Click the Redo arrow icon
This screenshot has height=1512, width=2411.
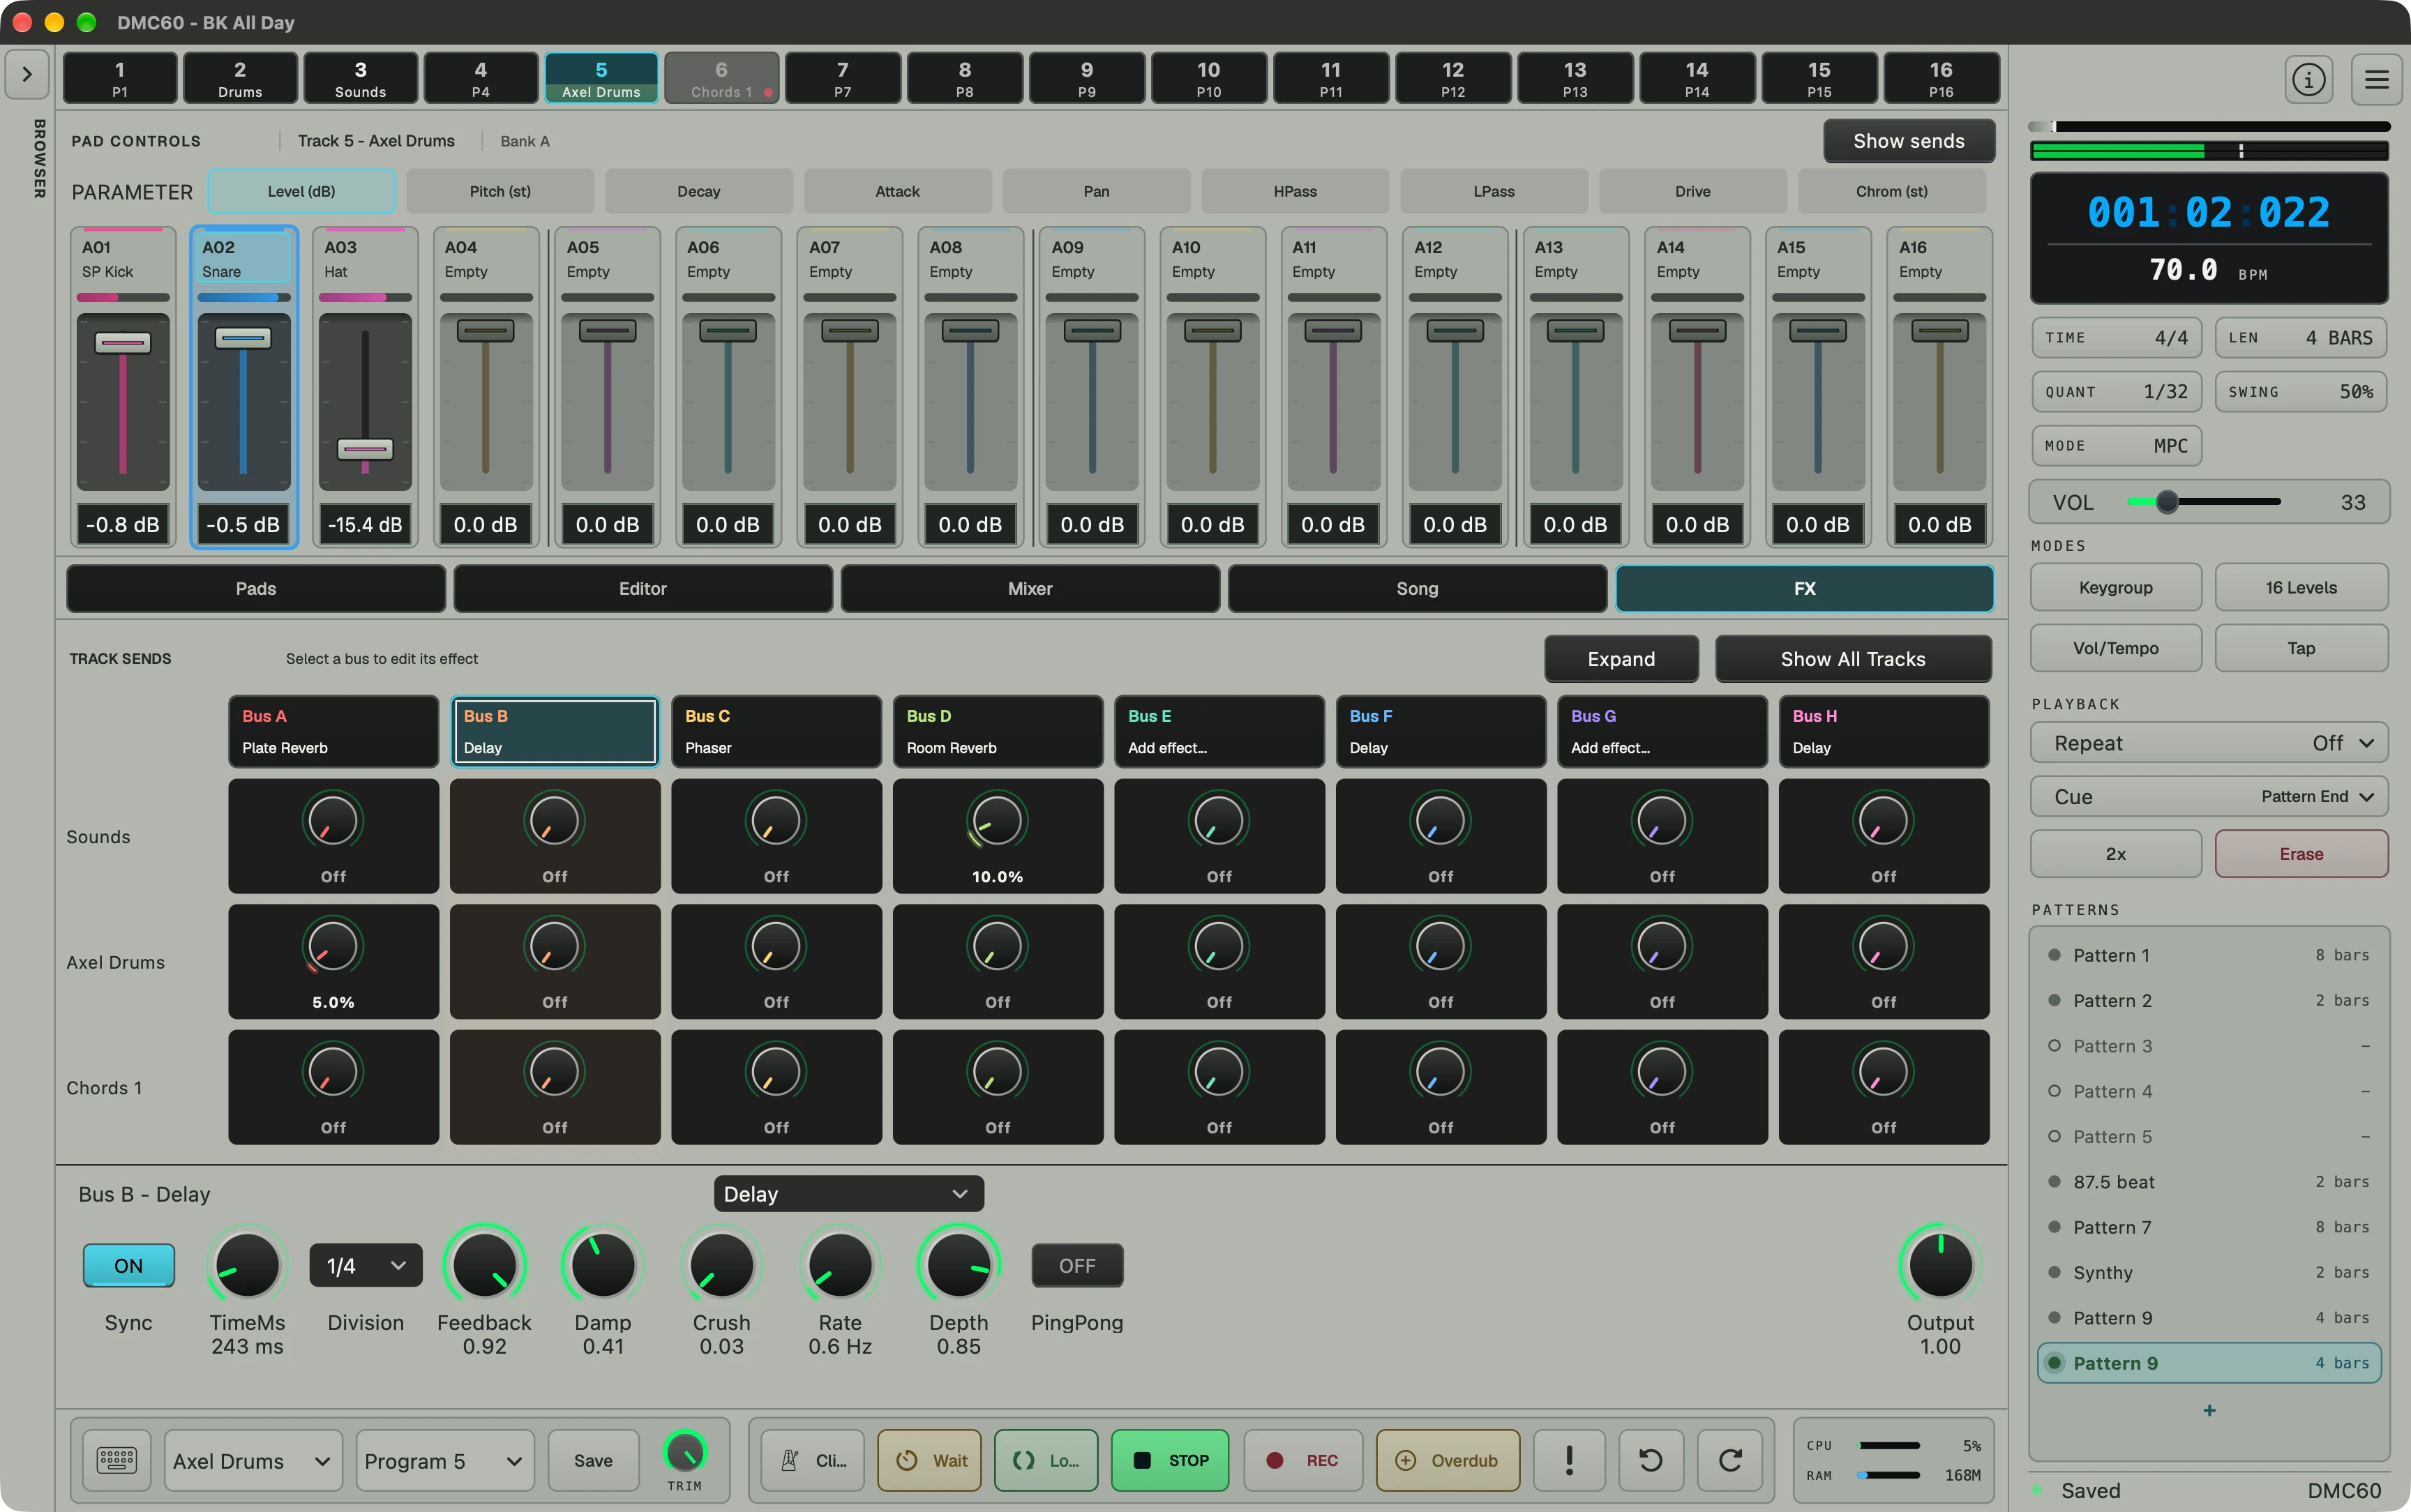pos(1730,1460)
